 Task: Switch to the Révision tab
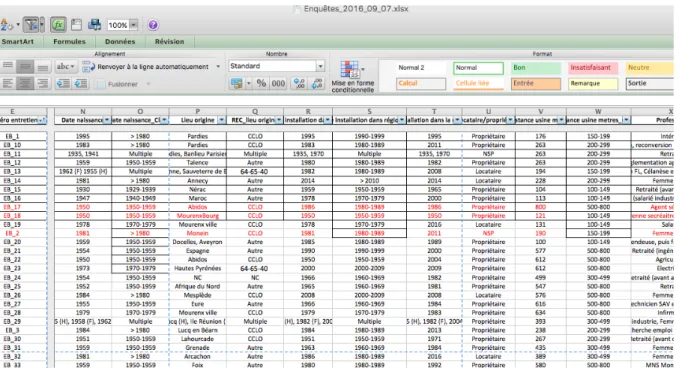[x=169, y=42]
